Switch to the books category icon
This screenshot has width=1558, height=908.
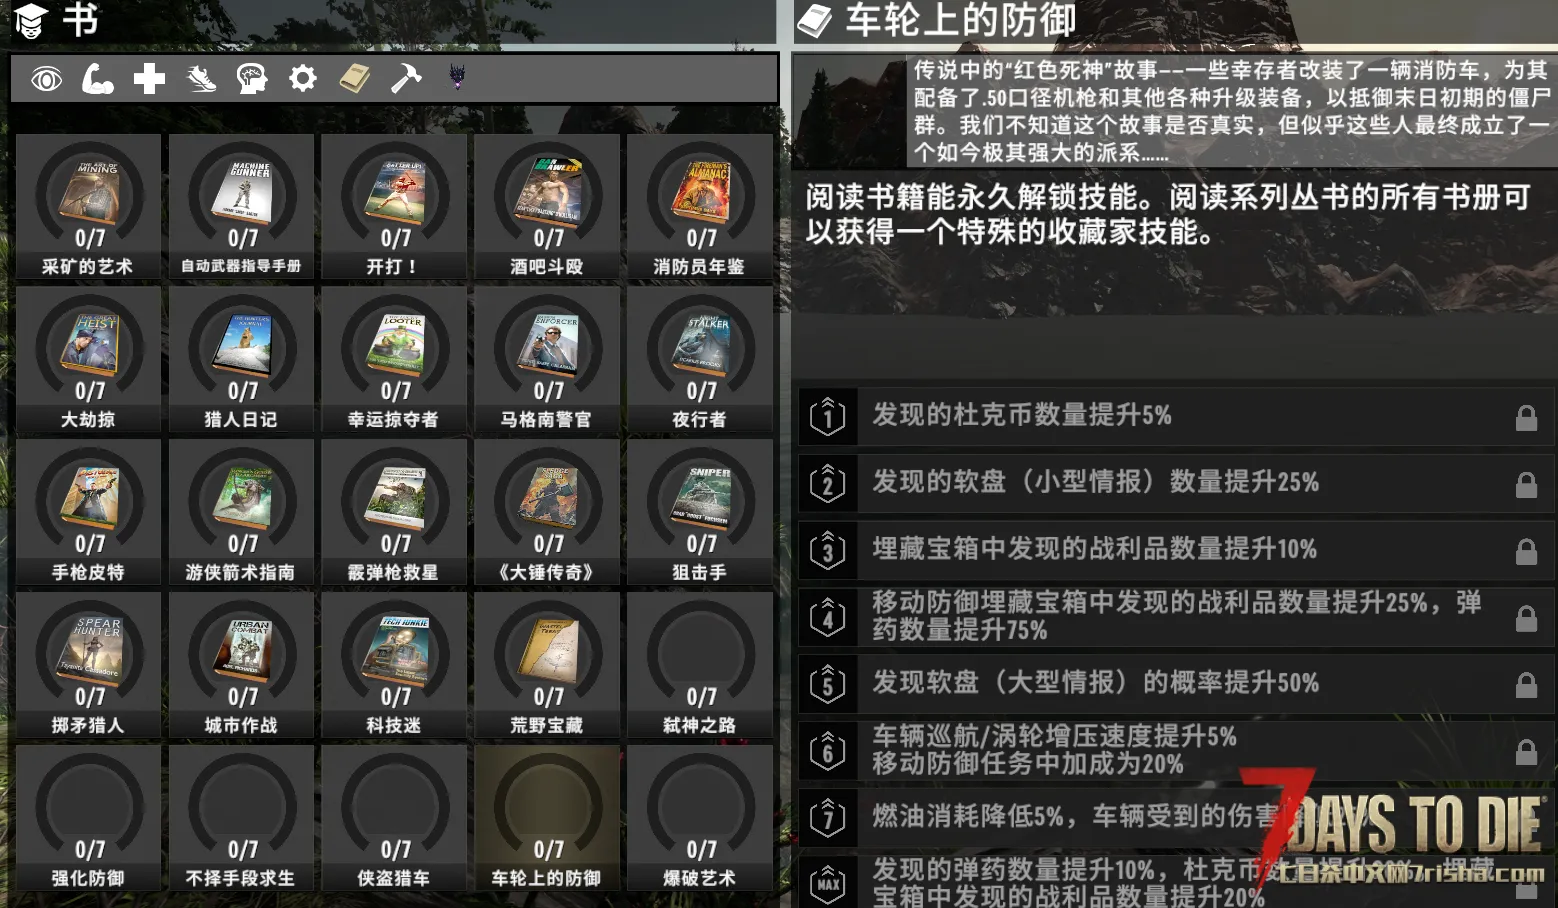[x=355, y=78]
